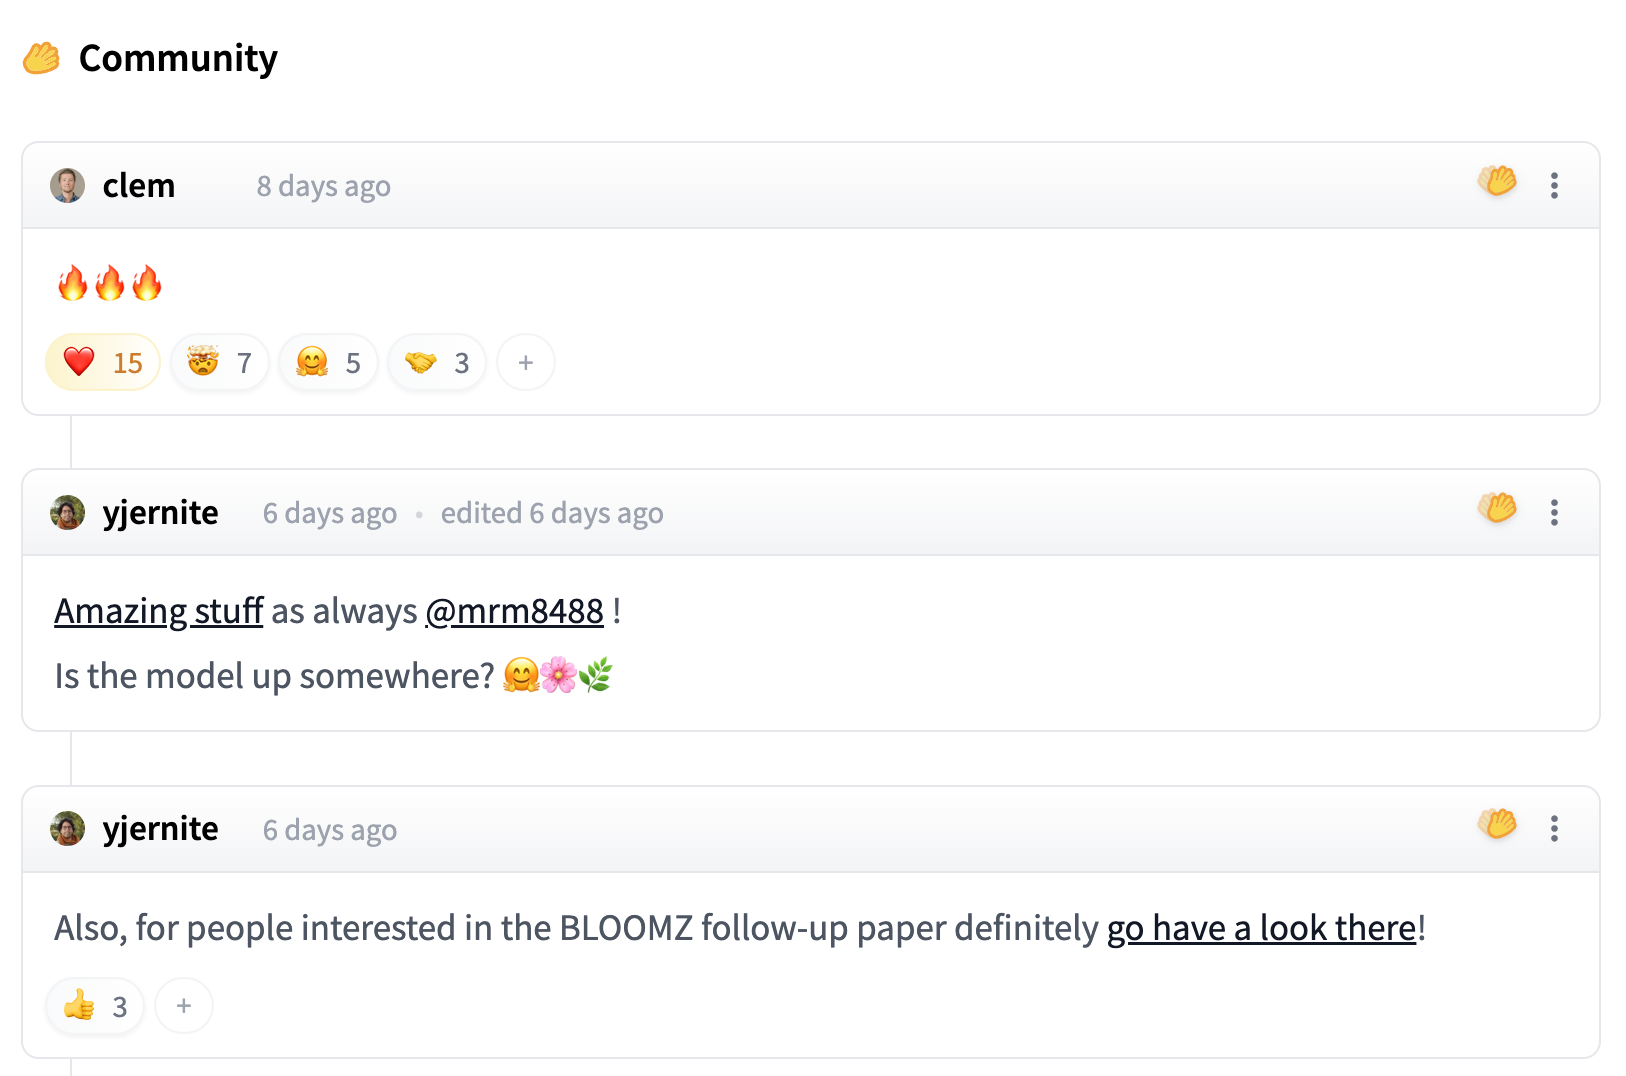
Task: Open the three-dot menu on the BLOOMZ comment
Action: [1554, 829]
